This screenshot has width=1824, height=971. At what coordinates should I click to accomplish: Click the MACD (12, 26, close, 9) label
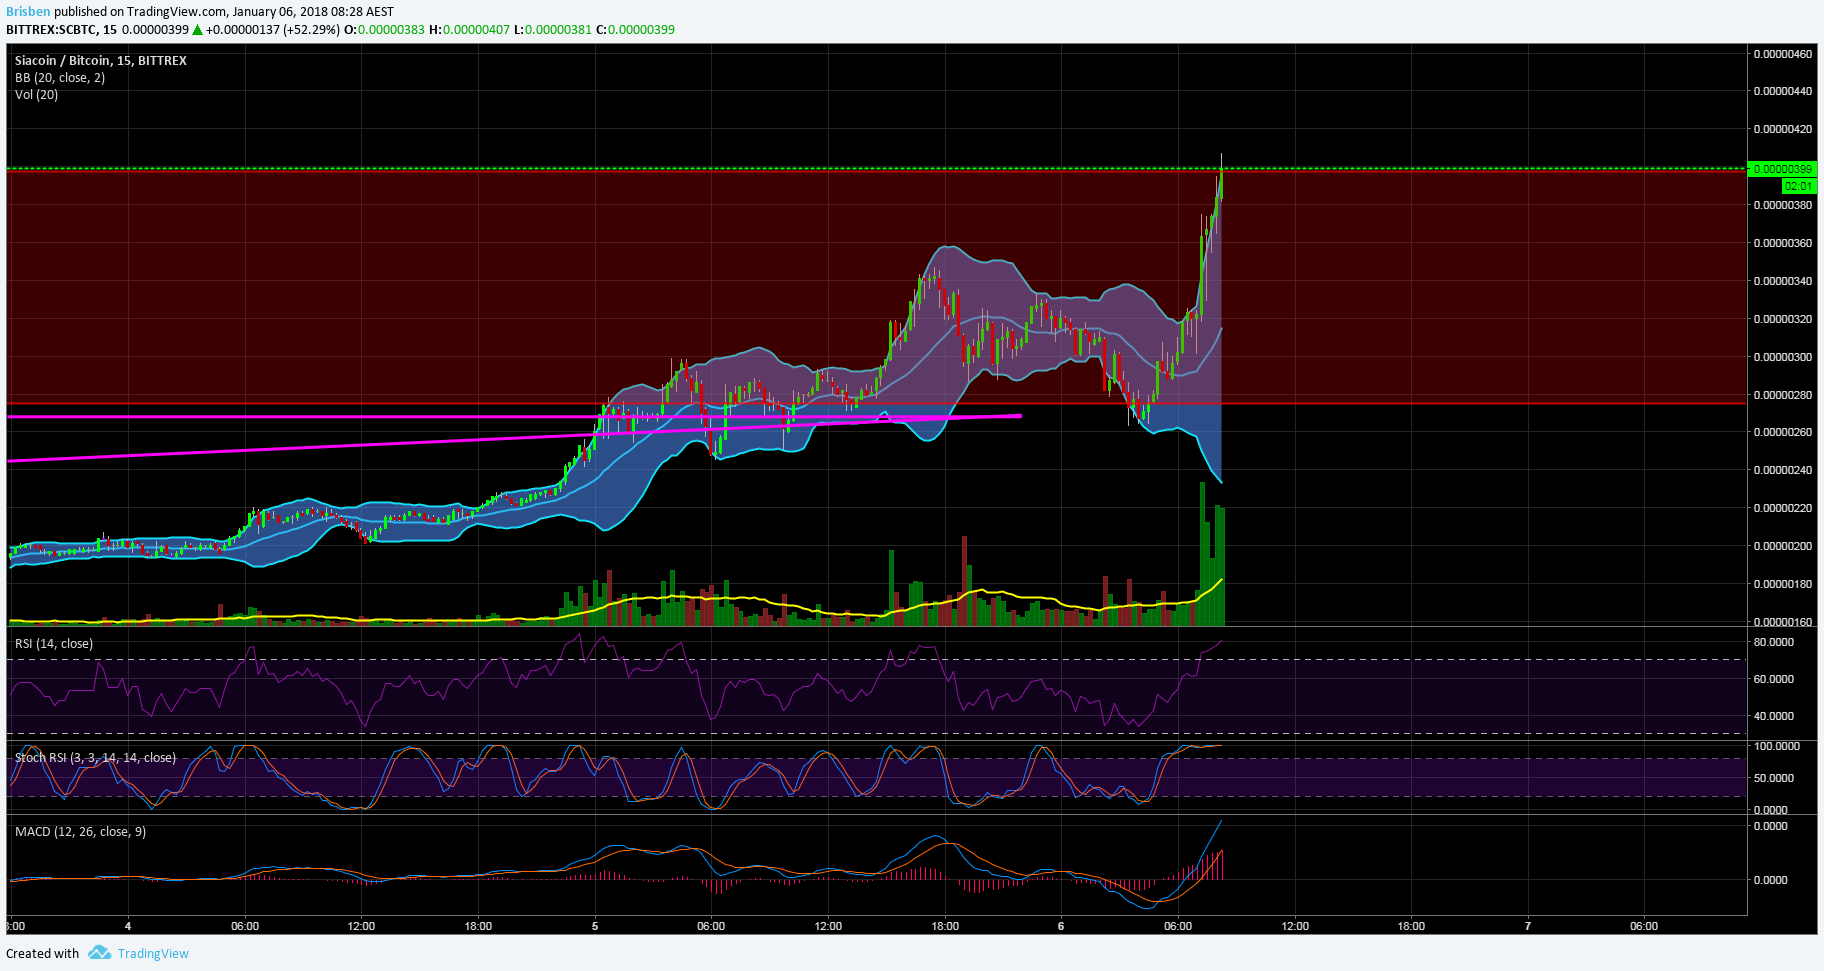pyautogui.click(x=81, y=831)
